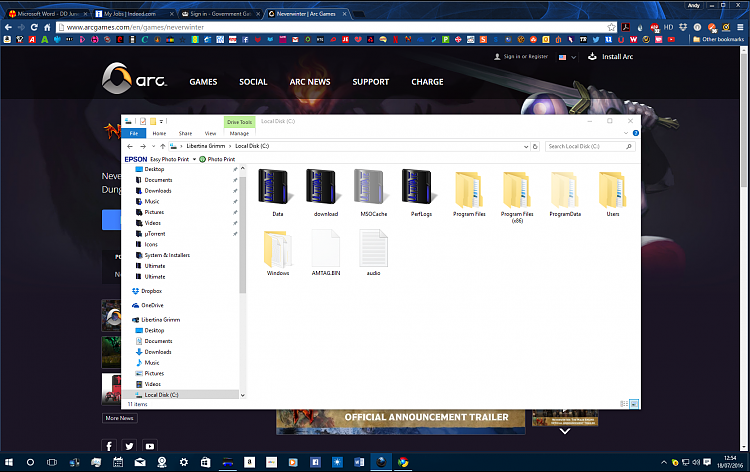Viewport: 750px width, 472px height.
Task: Select the audio file
Action: click(x=374, y=249)
